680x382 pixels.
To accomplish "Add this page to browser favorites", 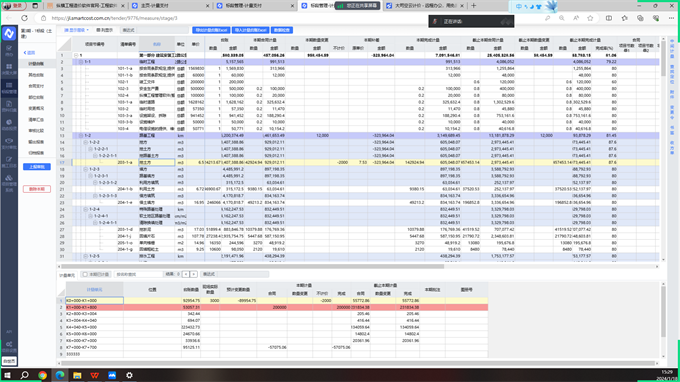I will pyautogui.click(x=590, y=18).
